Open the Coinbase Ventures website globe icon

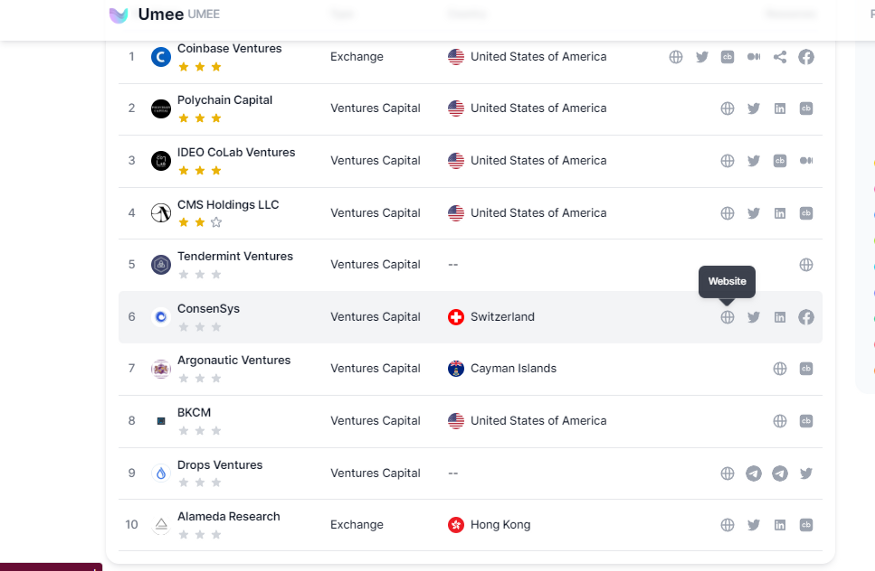pyautogui.click(x=675, y=57)
